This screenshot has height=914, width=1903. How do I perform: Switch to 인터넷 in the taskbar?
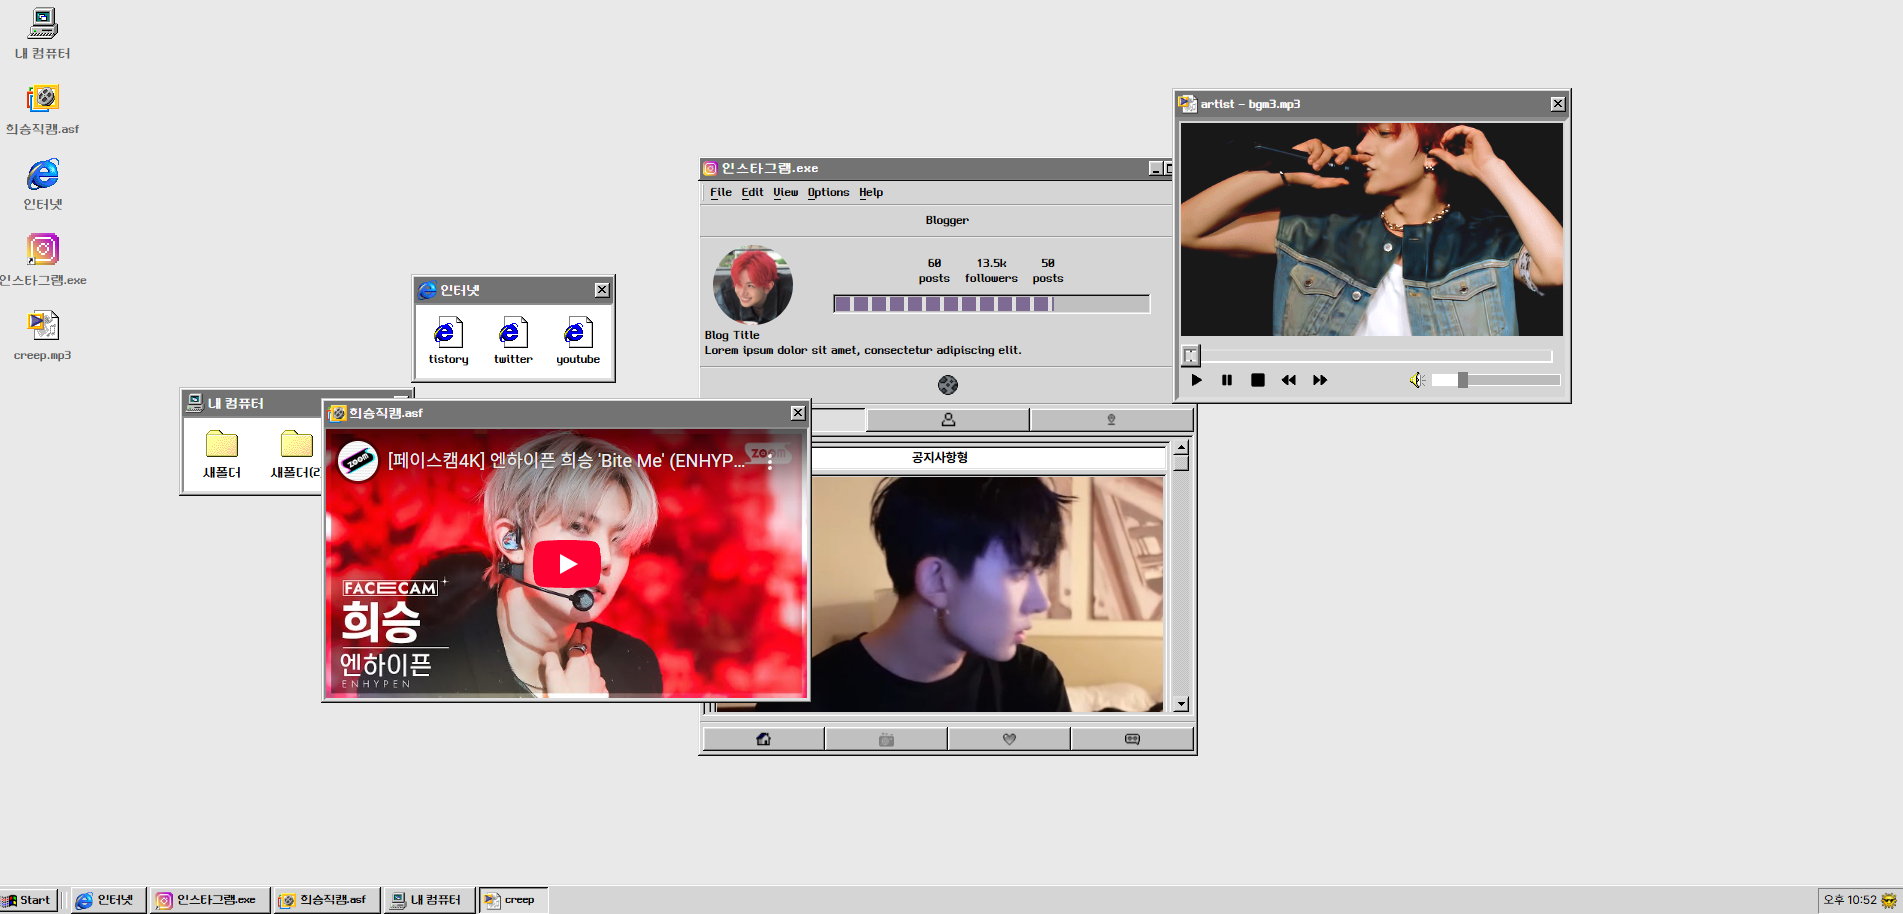[108, 900]
